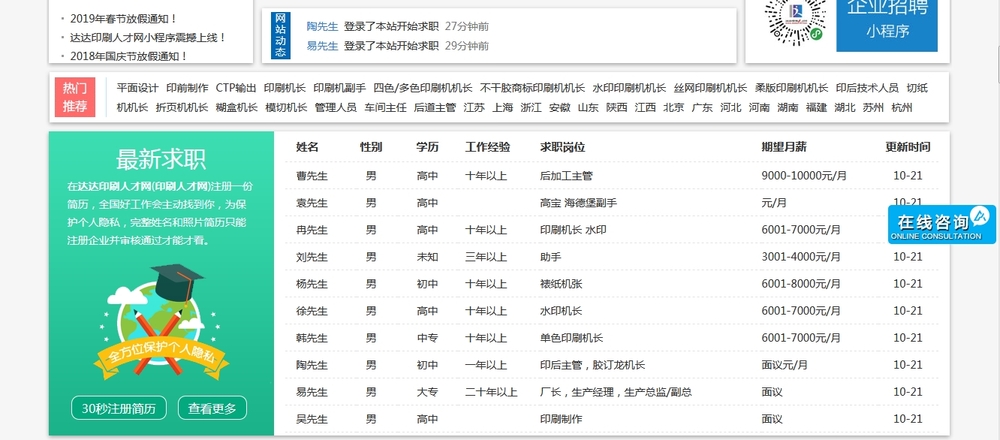Screen dimensions: 1000x440
Task: Select the 折页机机长 category
Action: 182,107
